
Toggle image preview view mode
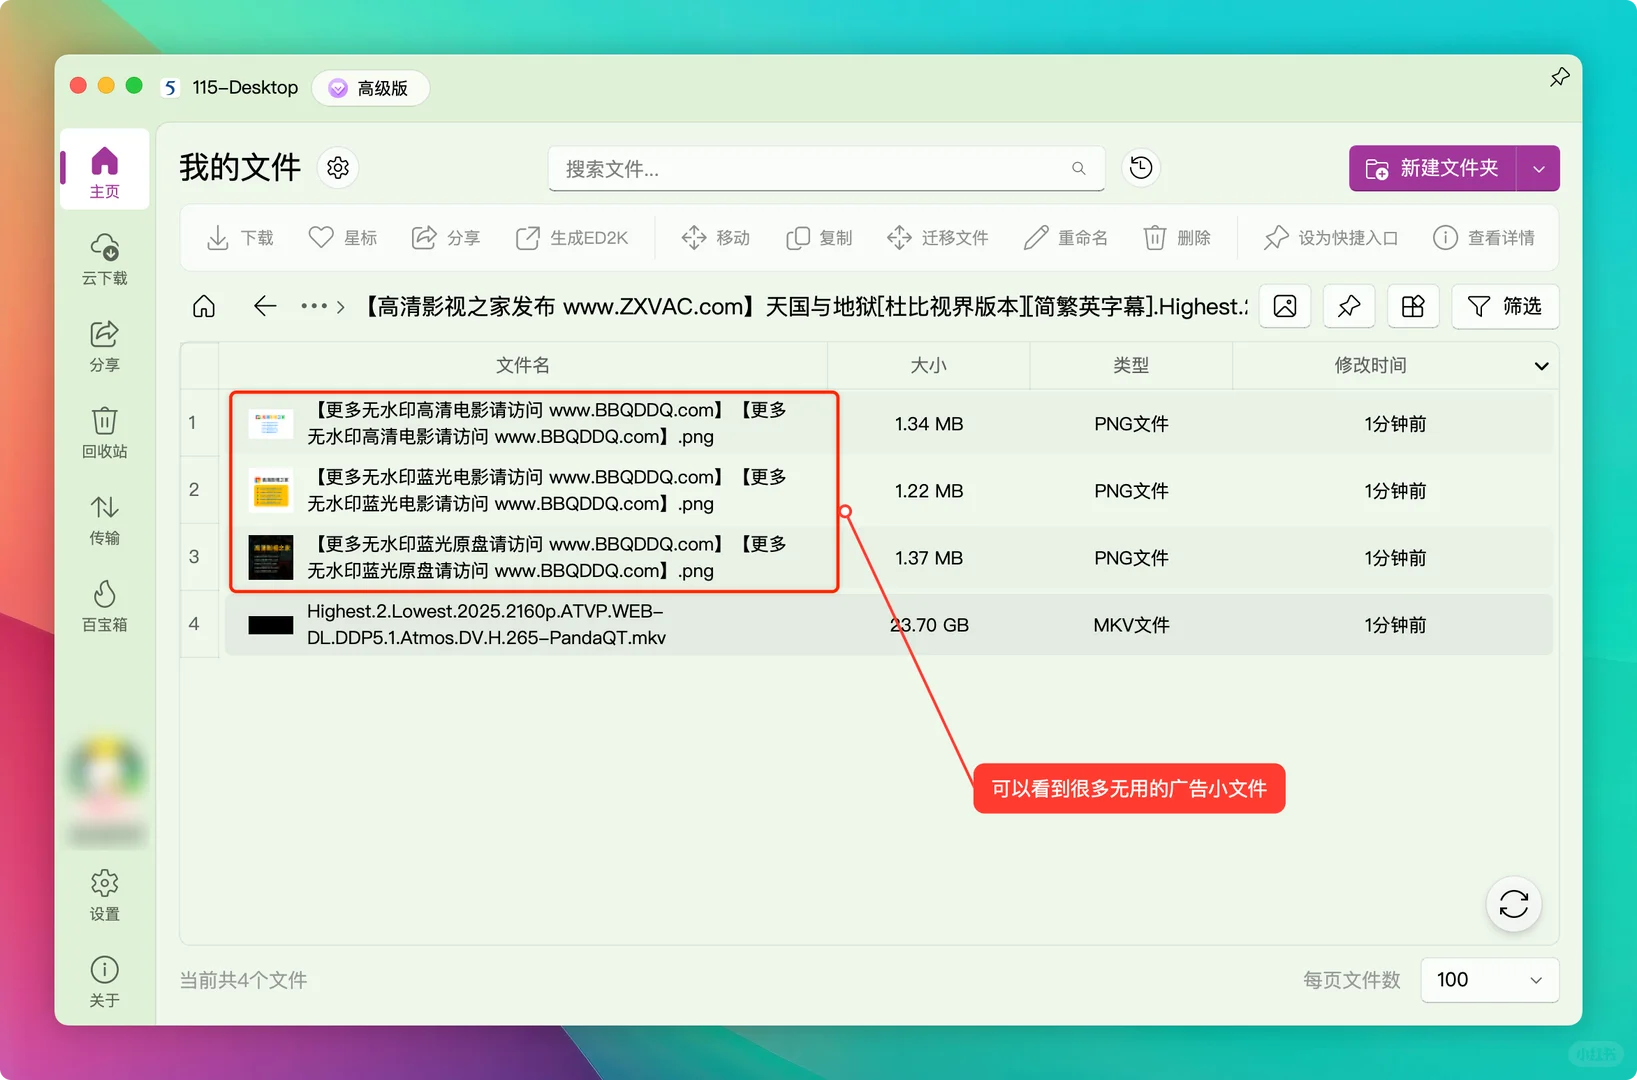(1284, 306)
